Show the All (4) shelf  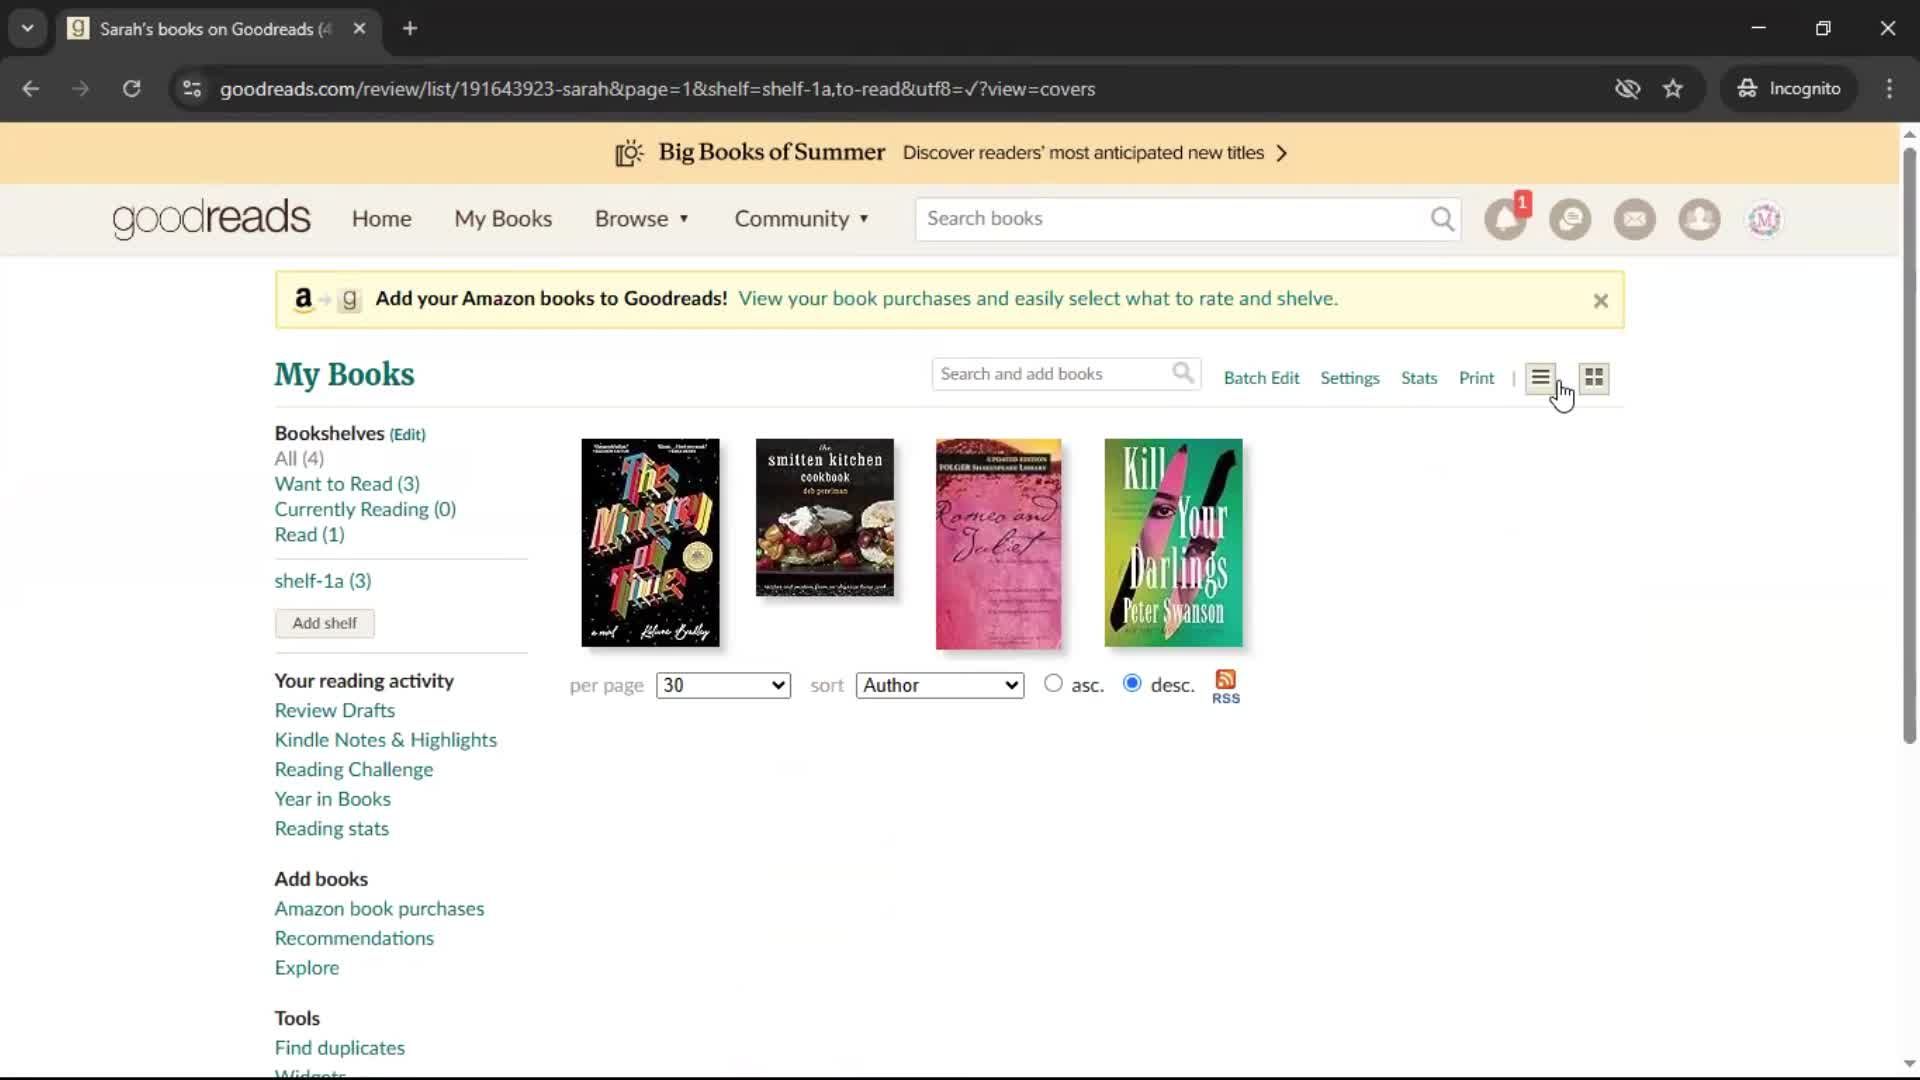[299, 459]
